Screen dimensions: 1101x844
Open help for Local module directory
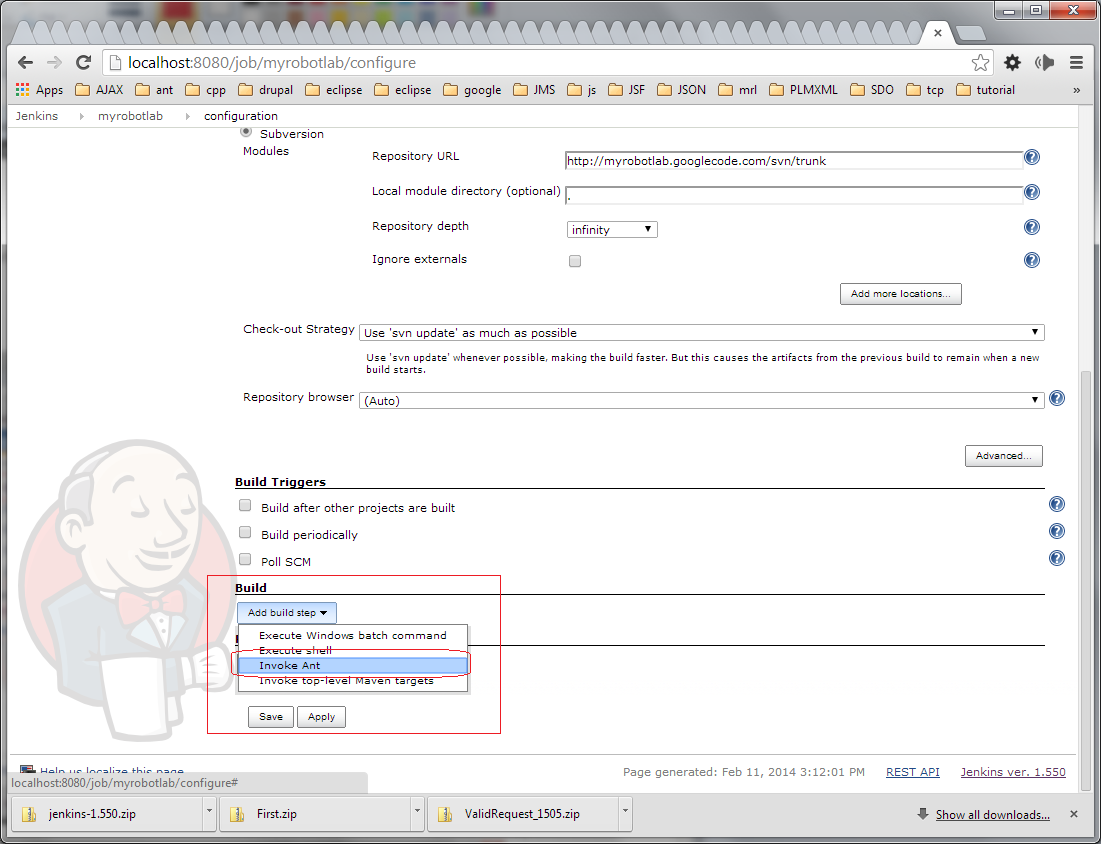1031,192
